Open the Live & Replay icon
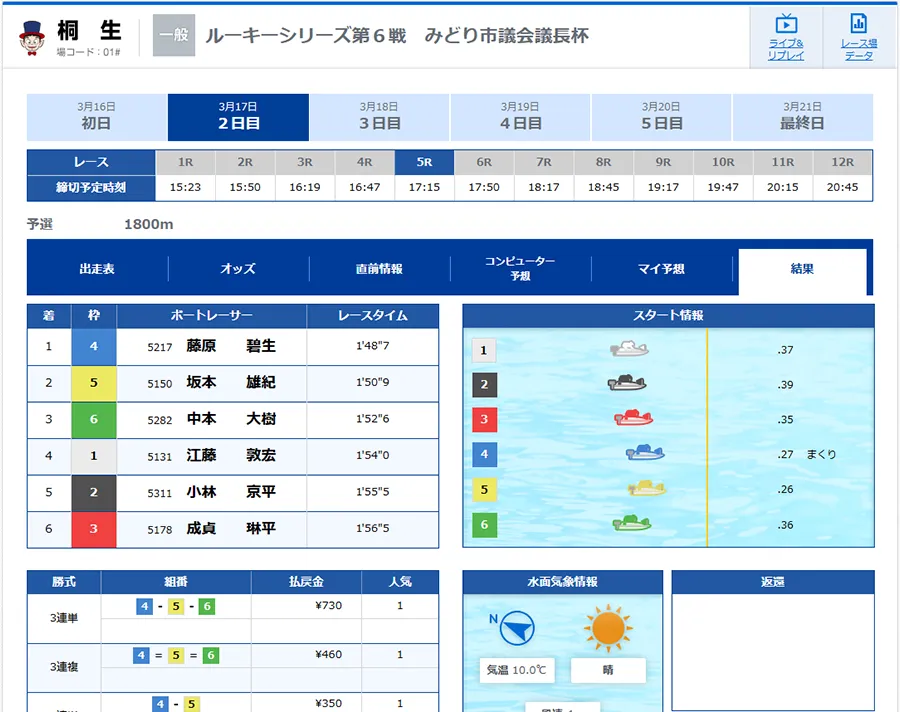900x712 pixels. 786,37
